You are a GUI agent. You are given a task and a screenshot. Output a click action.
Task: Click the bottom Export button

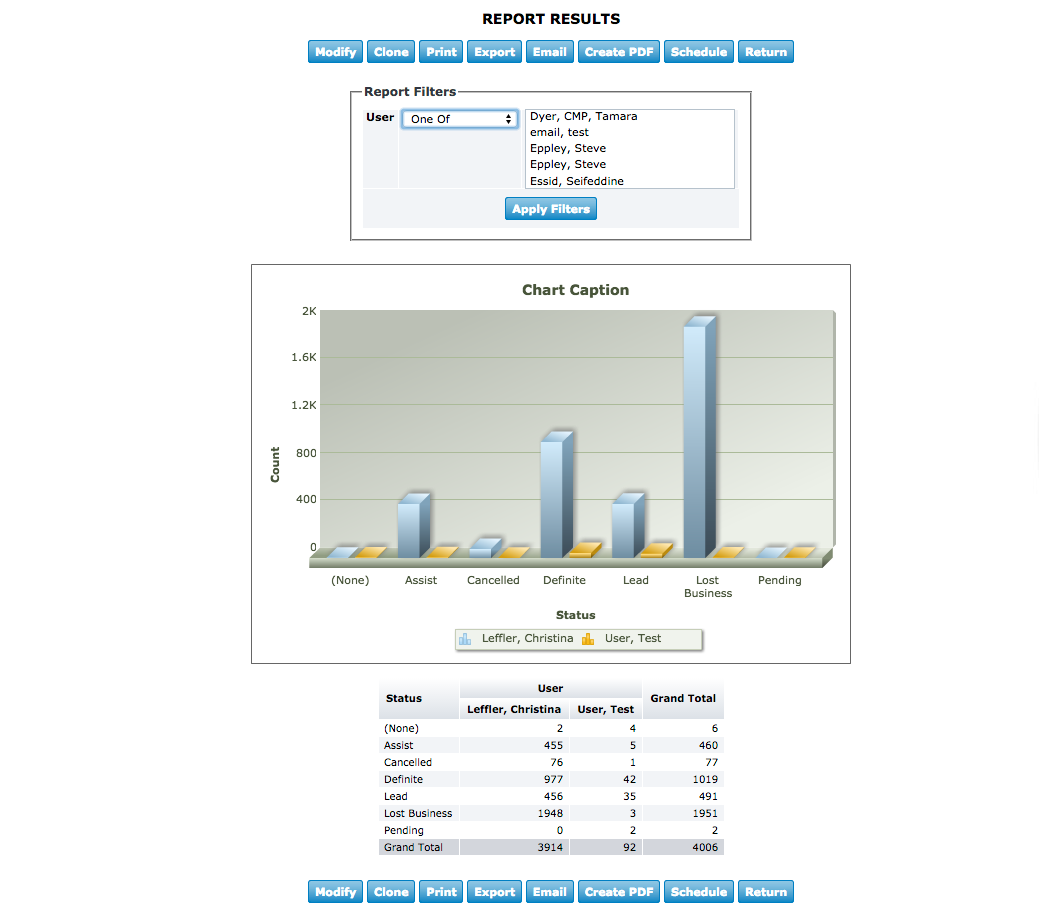(494, 891)
